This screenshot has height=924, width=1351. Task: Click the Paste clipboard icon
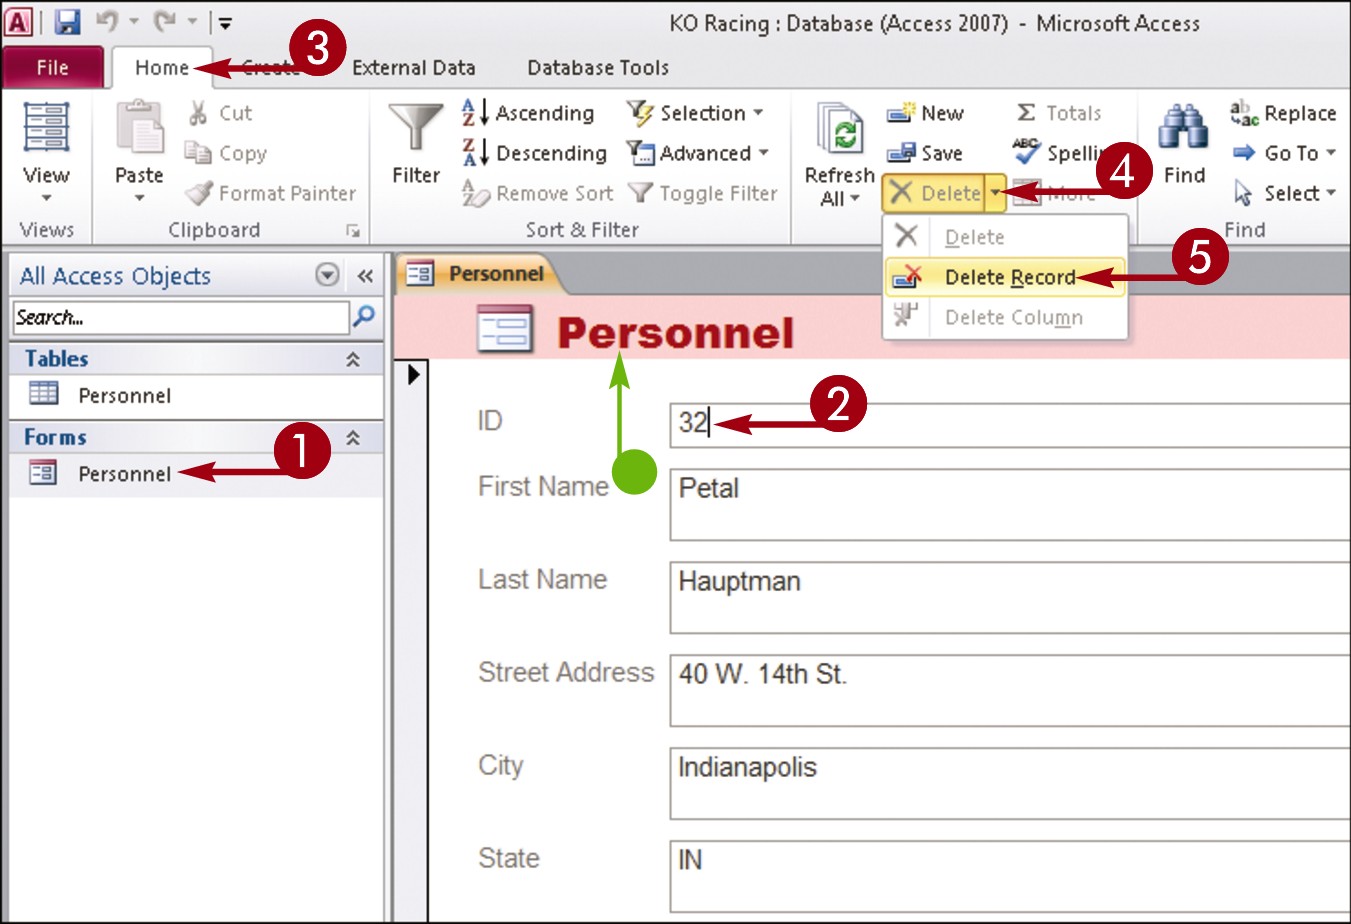coord(139,128)
